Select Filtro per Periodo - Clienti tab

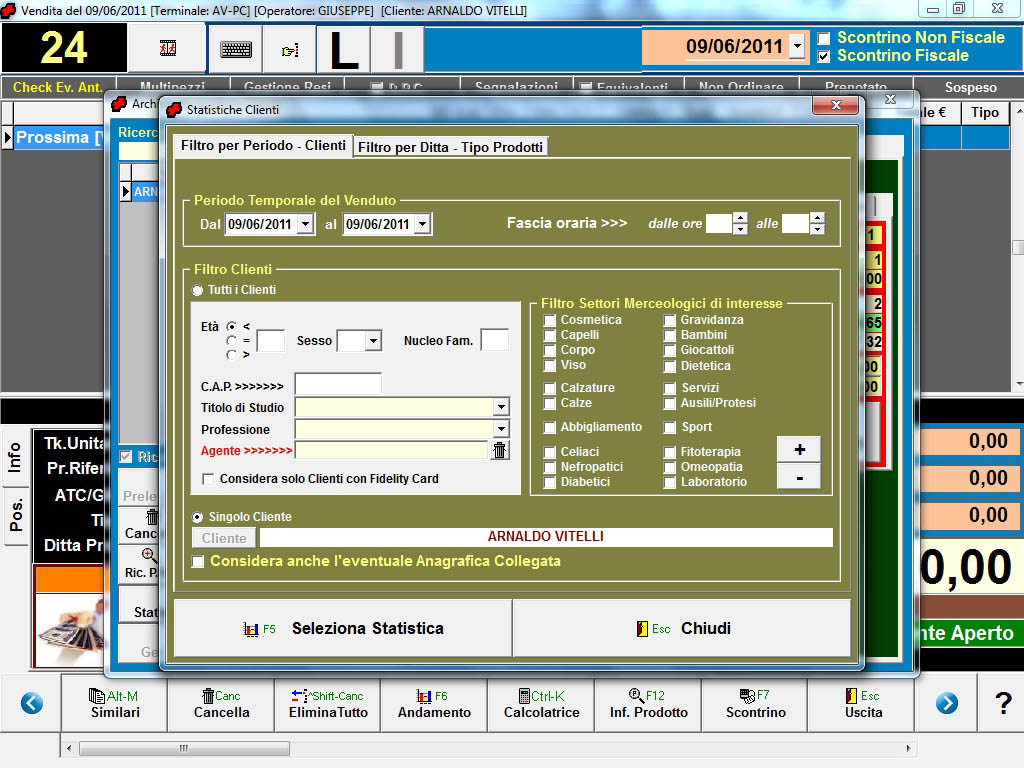point(263,146)
